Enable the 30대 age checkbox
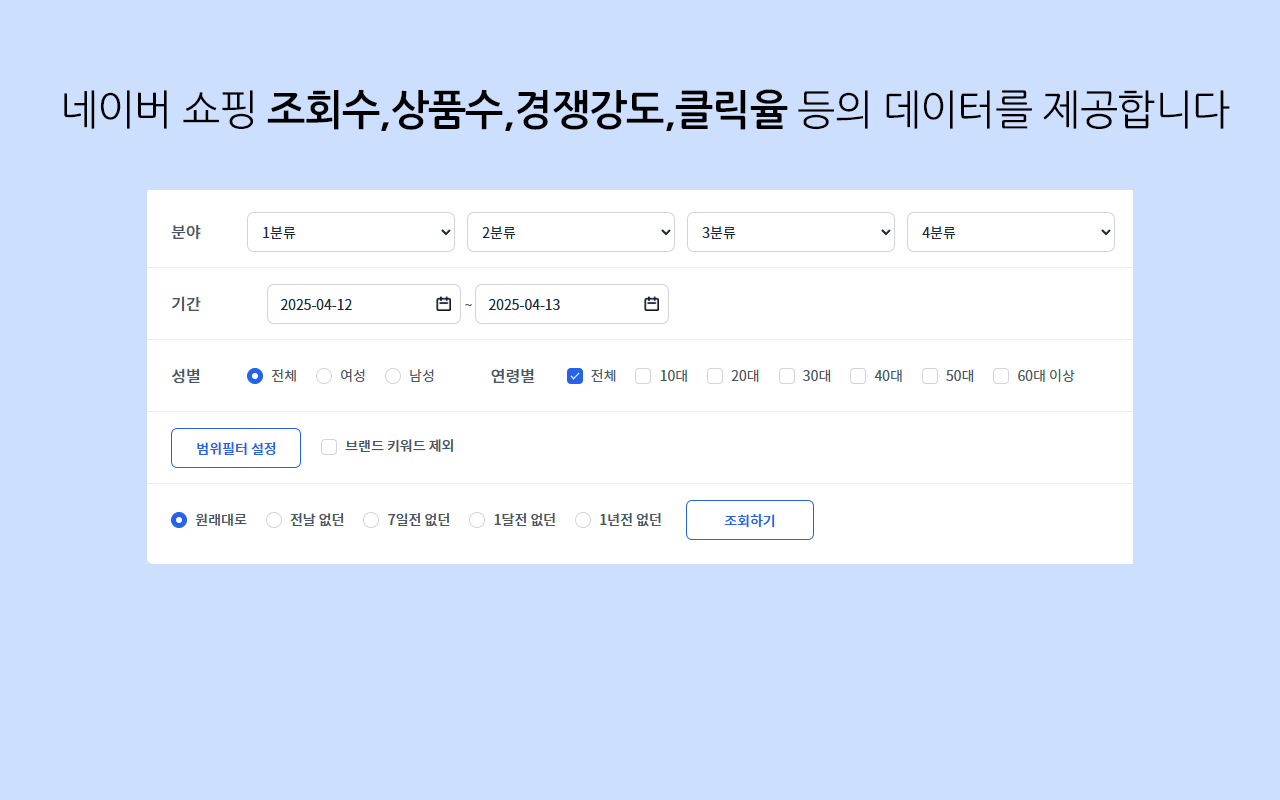 [787, 376]
